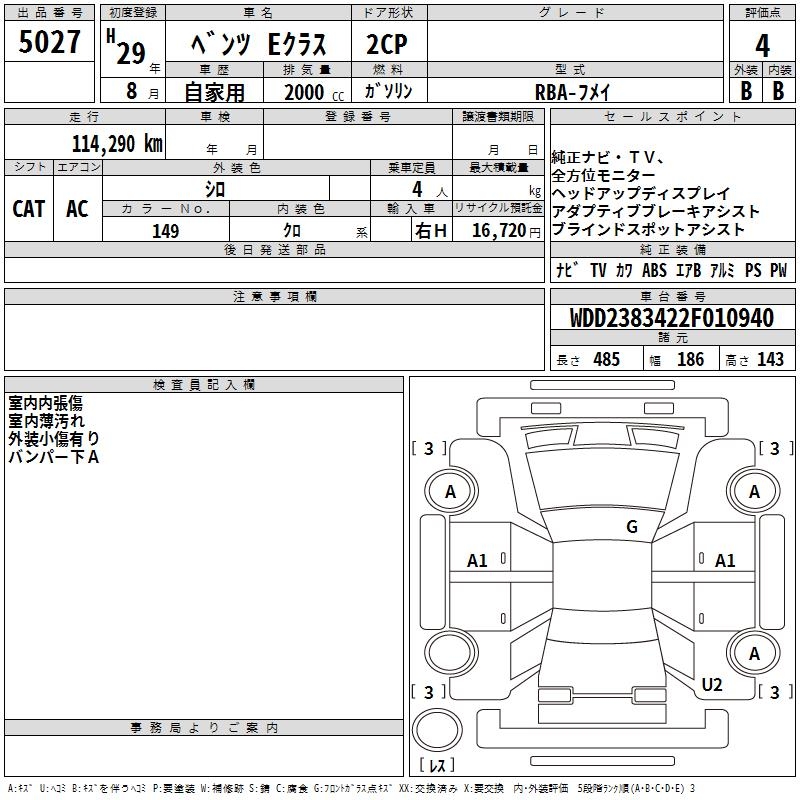
Task: Click the 114,290 km mileage value
Action: coord(117,143)
